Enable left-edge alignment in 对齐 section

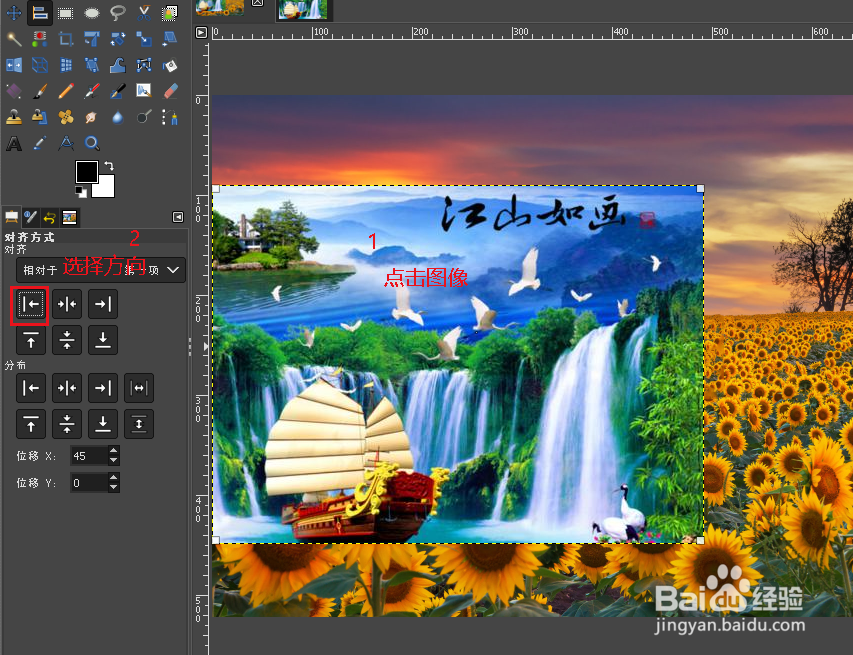pos(30,304)
